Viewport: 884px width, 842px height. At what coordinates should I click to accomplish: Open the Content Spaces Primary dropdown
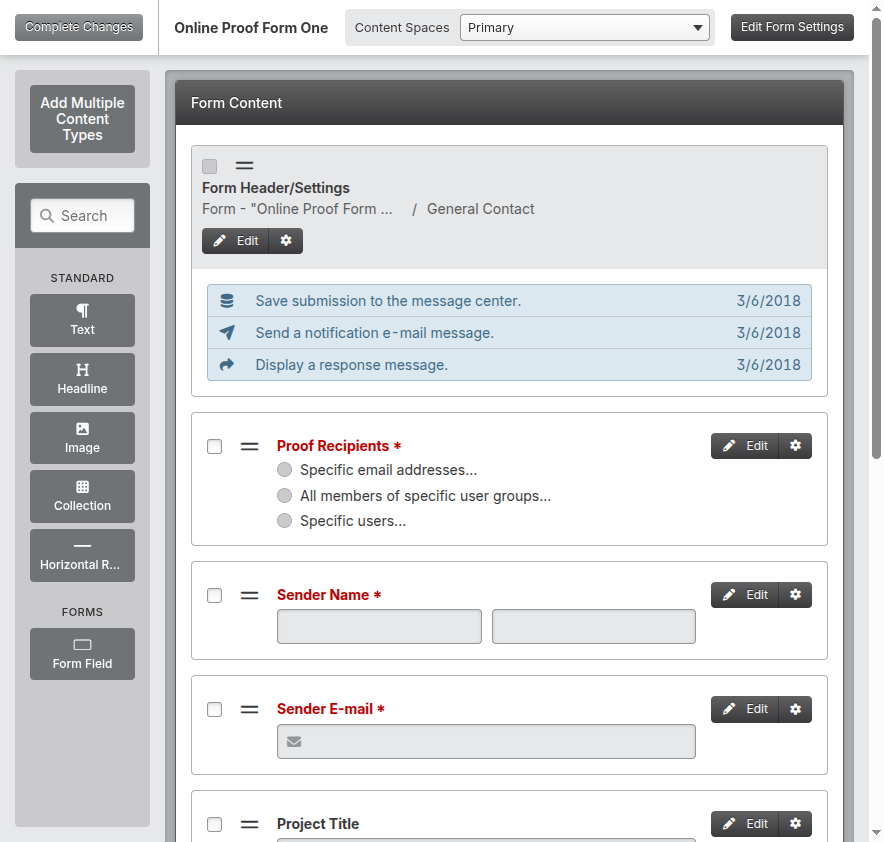pyautogui.click(x=585, y=28)
